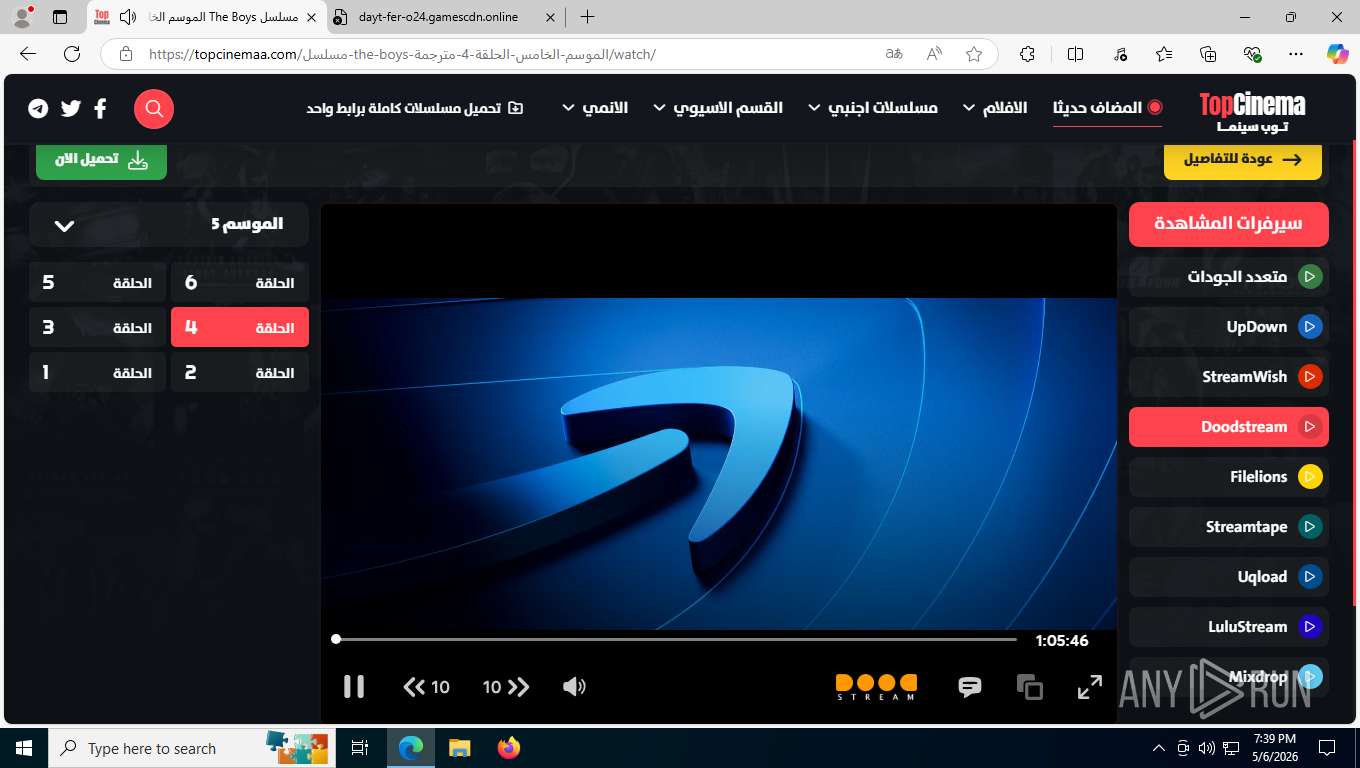The image size is (1360, 768).
Task: Click the browser back arrow
Action: point(28,54)
